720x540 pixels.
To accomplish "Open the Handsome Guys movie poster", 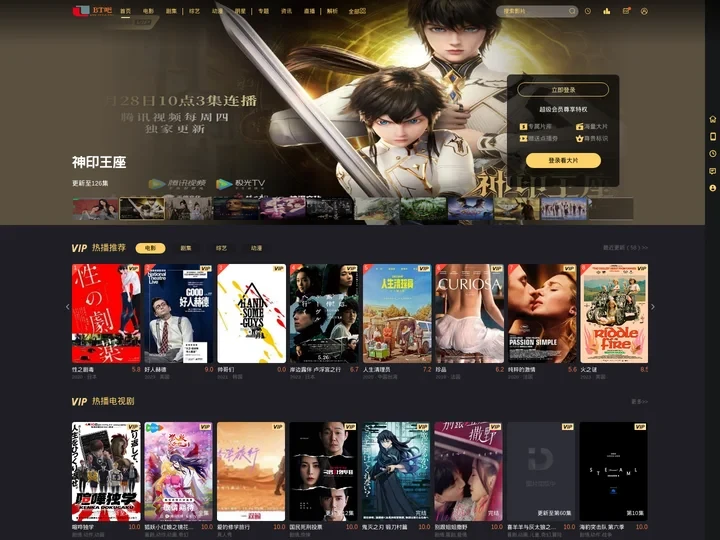I will [251, 313].
